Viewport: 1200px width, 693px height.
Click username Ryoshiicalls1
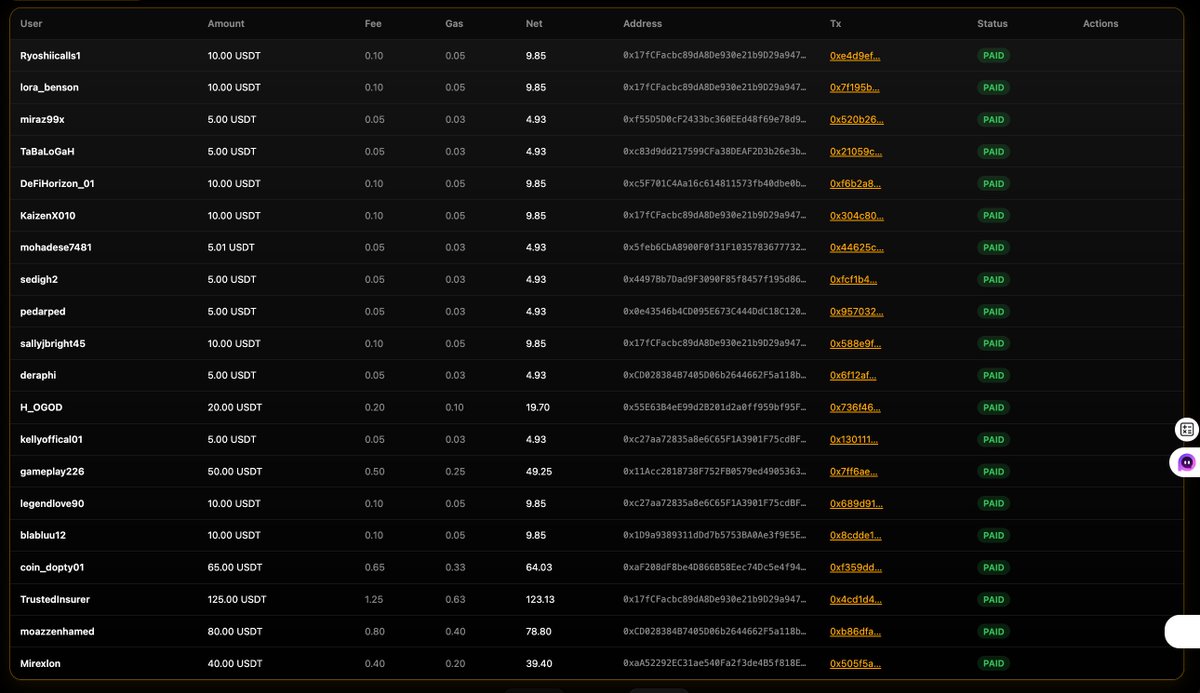(x=50, y=56)
